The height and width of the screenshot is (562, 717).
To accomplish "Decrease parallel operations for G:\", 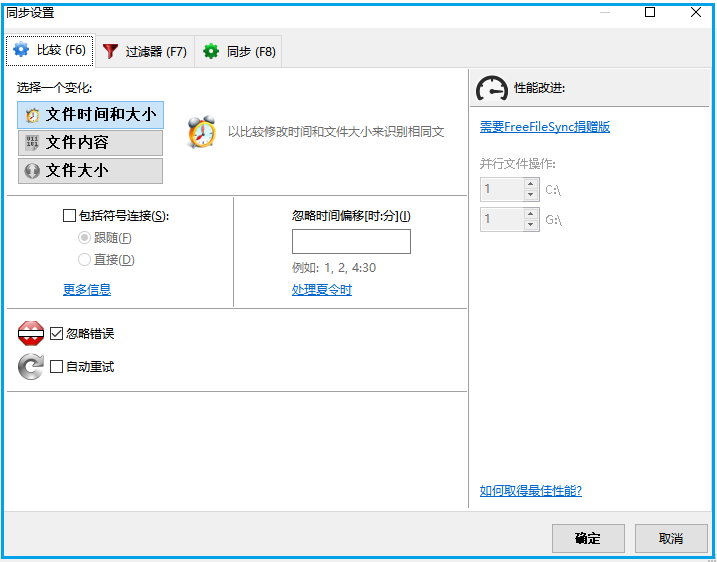I will 530,225.
